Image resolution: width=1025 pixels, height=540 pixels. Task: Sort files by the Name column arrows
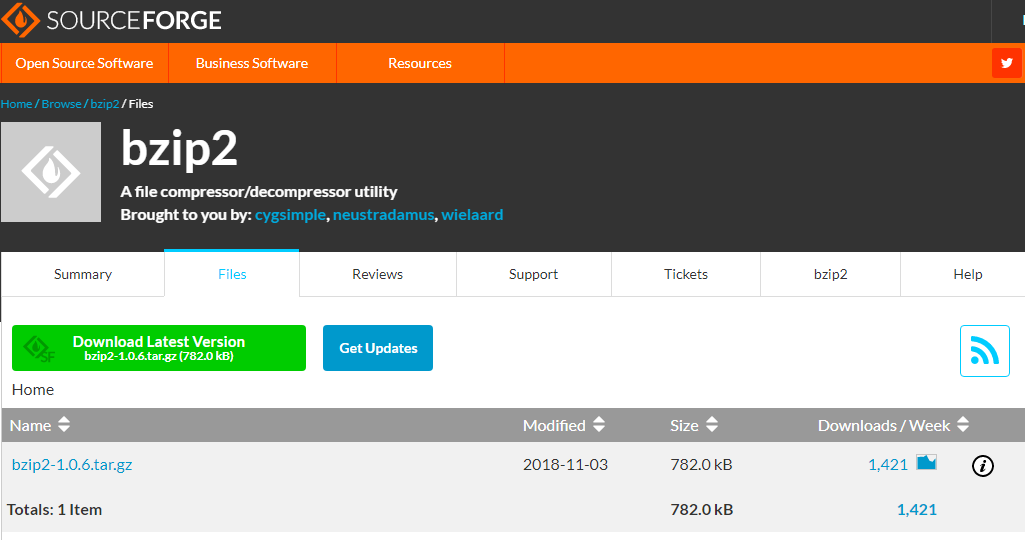[x=63, y=425]
